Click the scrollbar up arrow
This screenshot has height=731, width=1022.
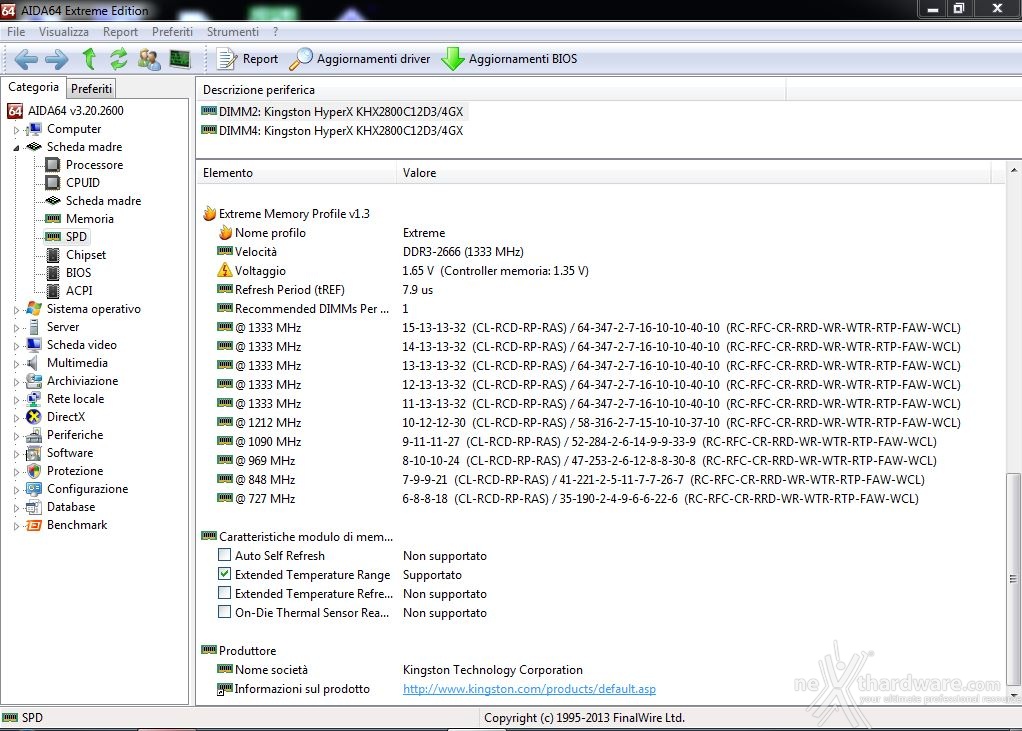pyautogui.click(x=1014, y=170)
